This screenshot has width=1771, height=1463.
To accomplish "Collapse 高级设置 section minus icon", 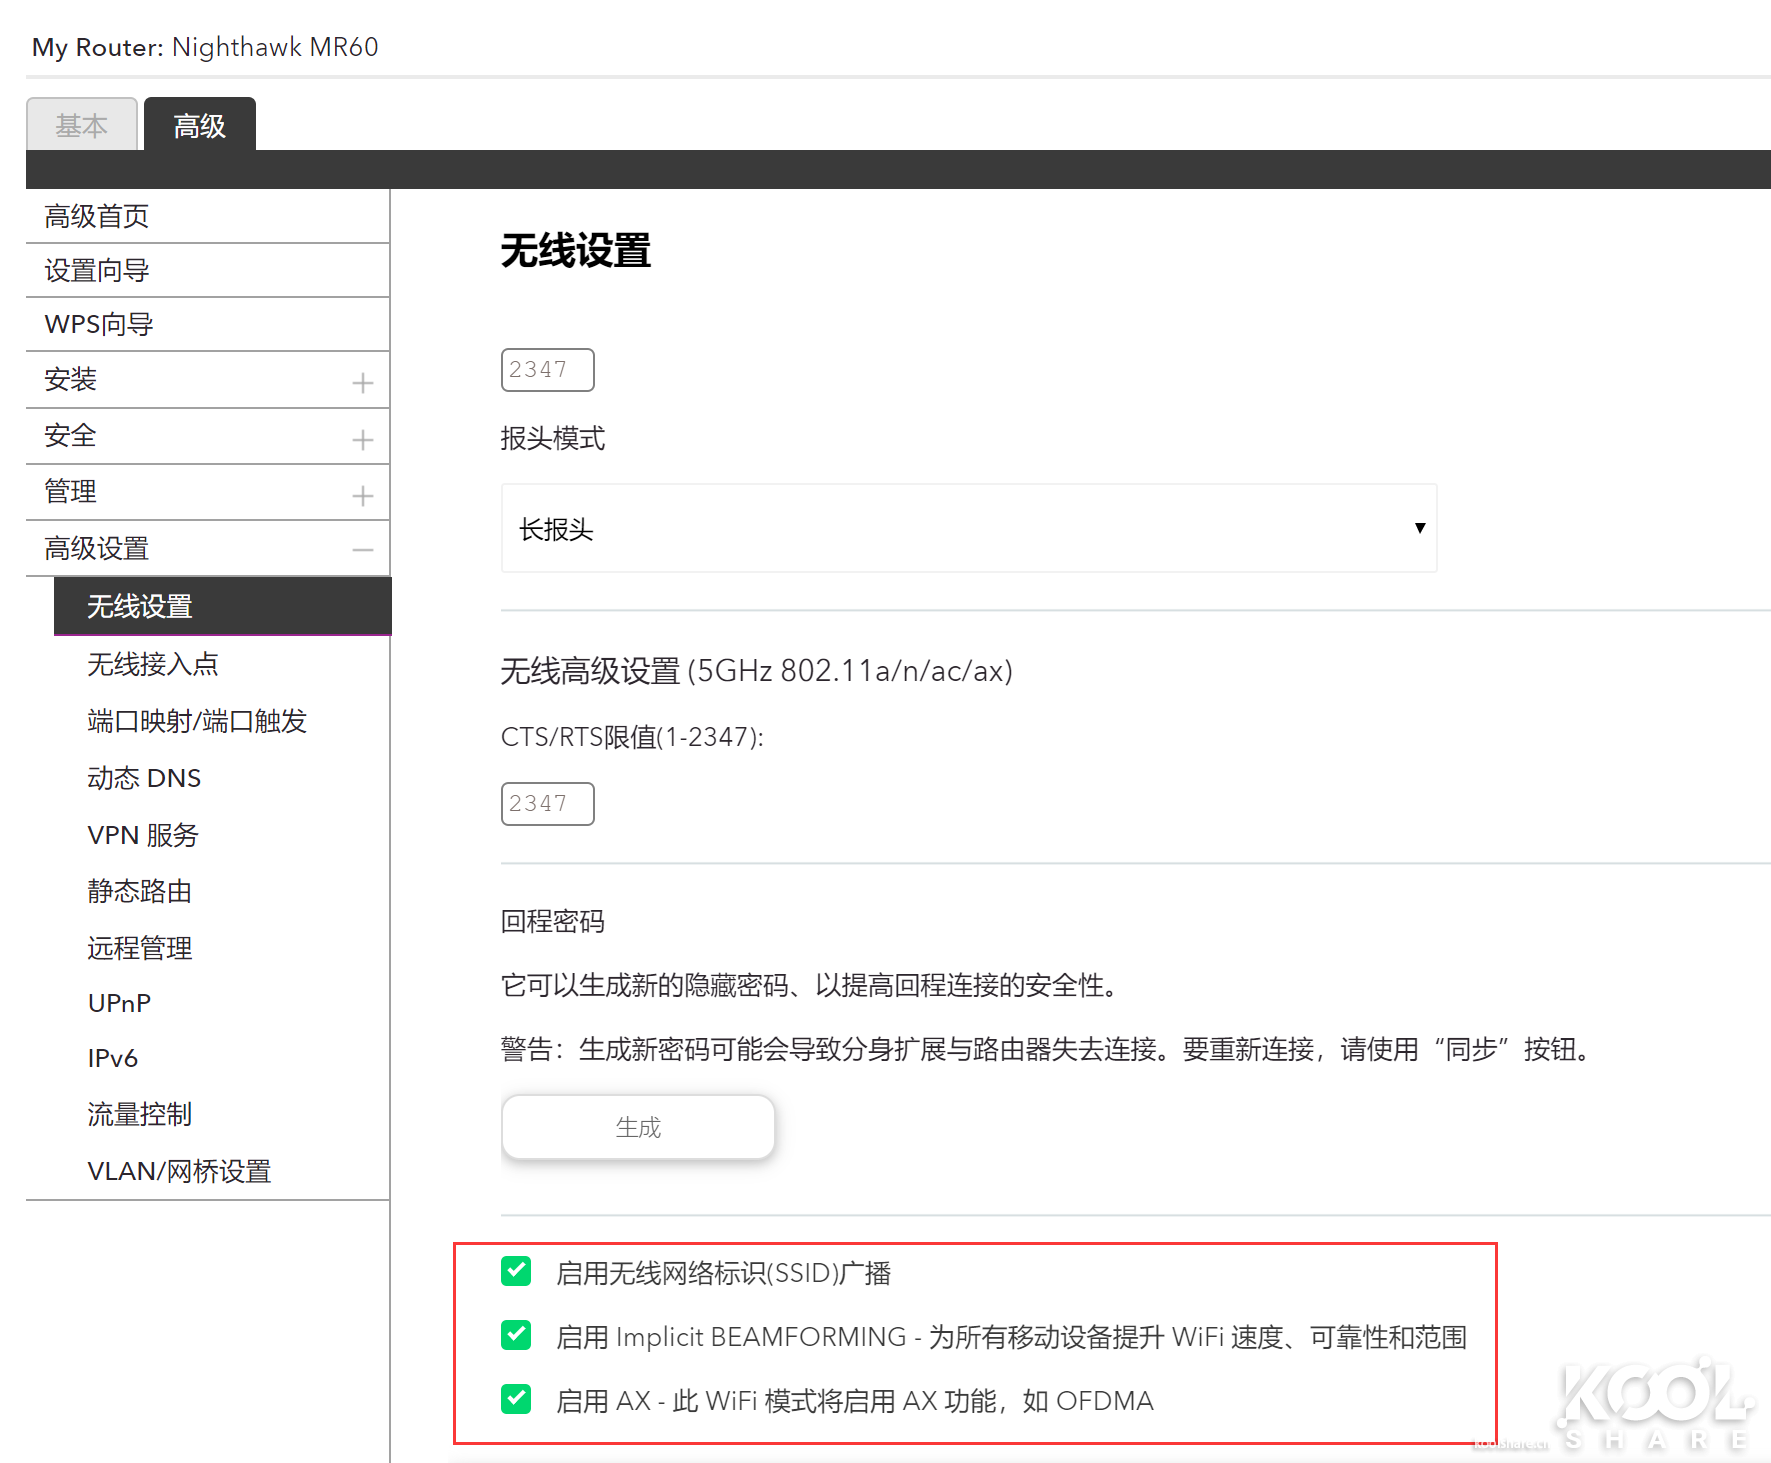I will (363, 549).
